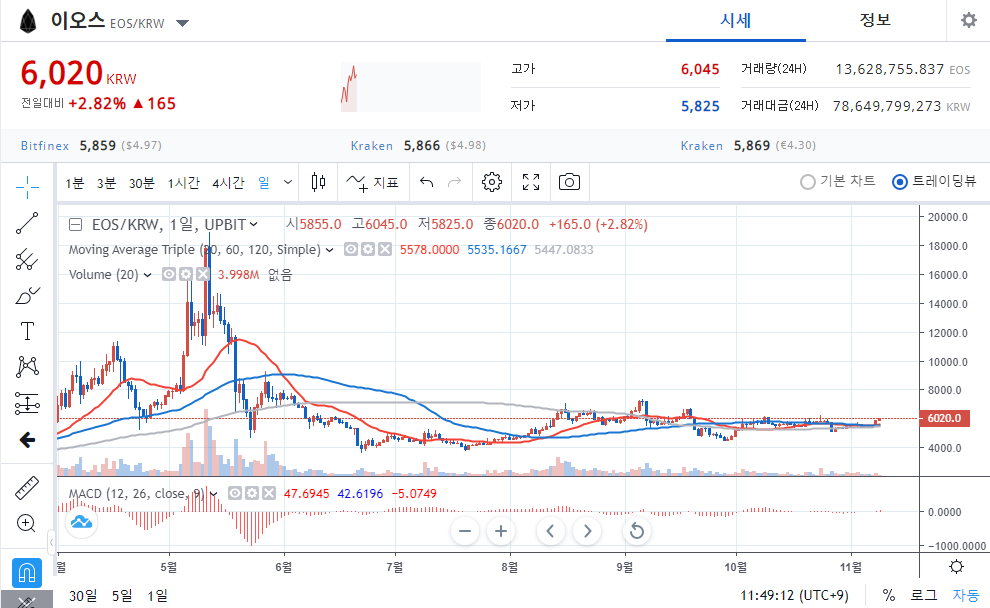Switch to the 정보 tab
Screen dimensions: 990x608
(875, 21)
